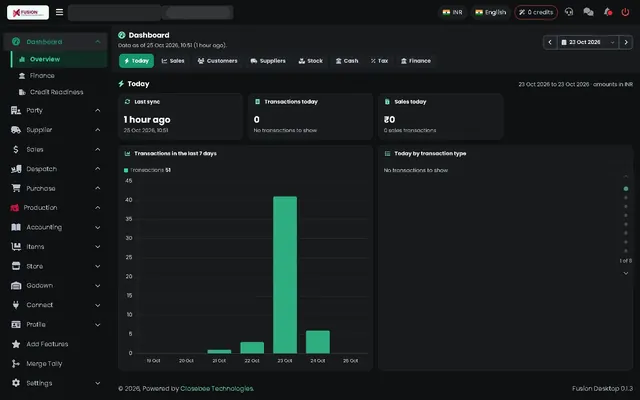Screen dimensions: 640x400
Task: Click the 23 Oct chart bar
Action: coord(285,275)
